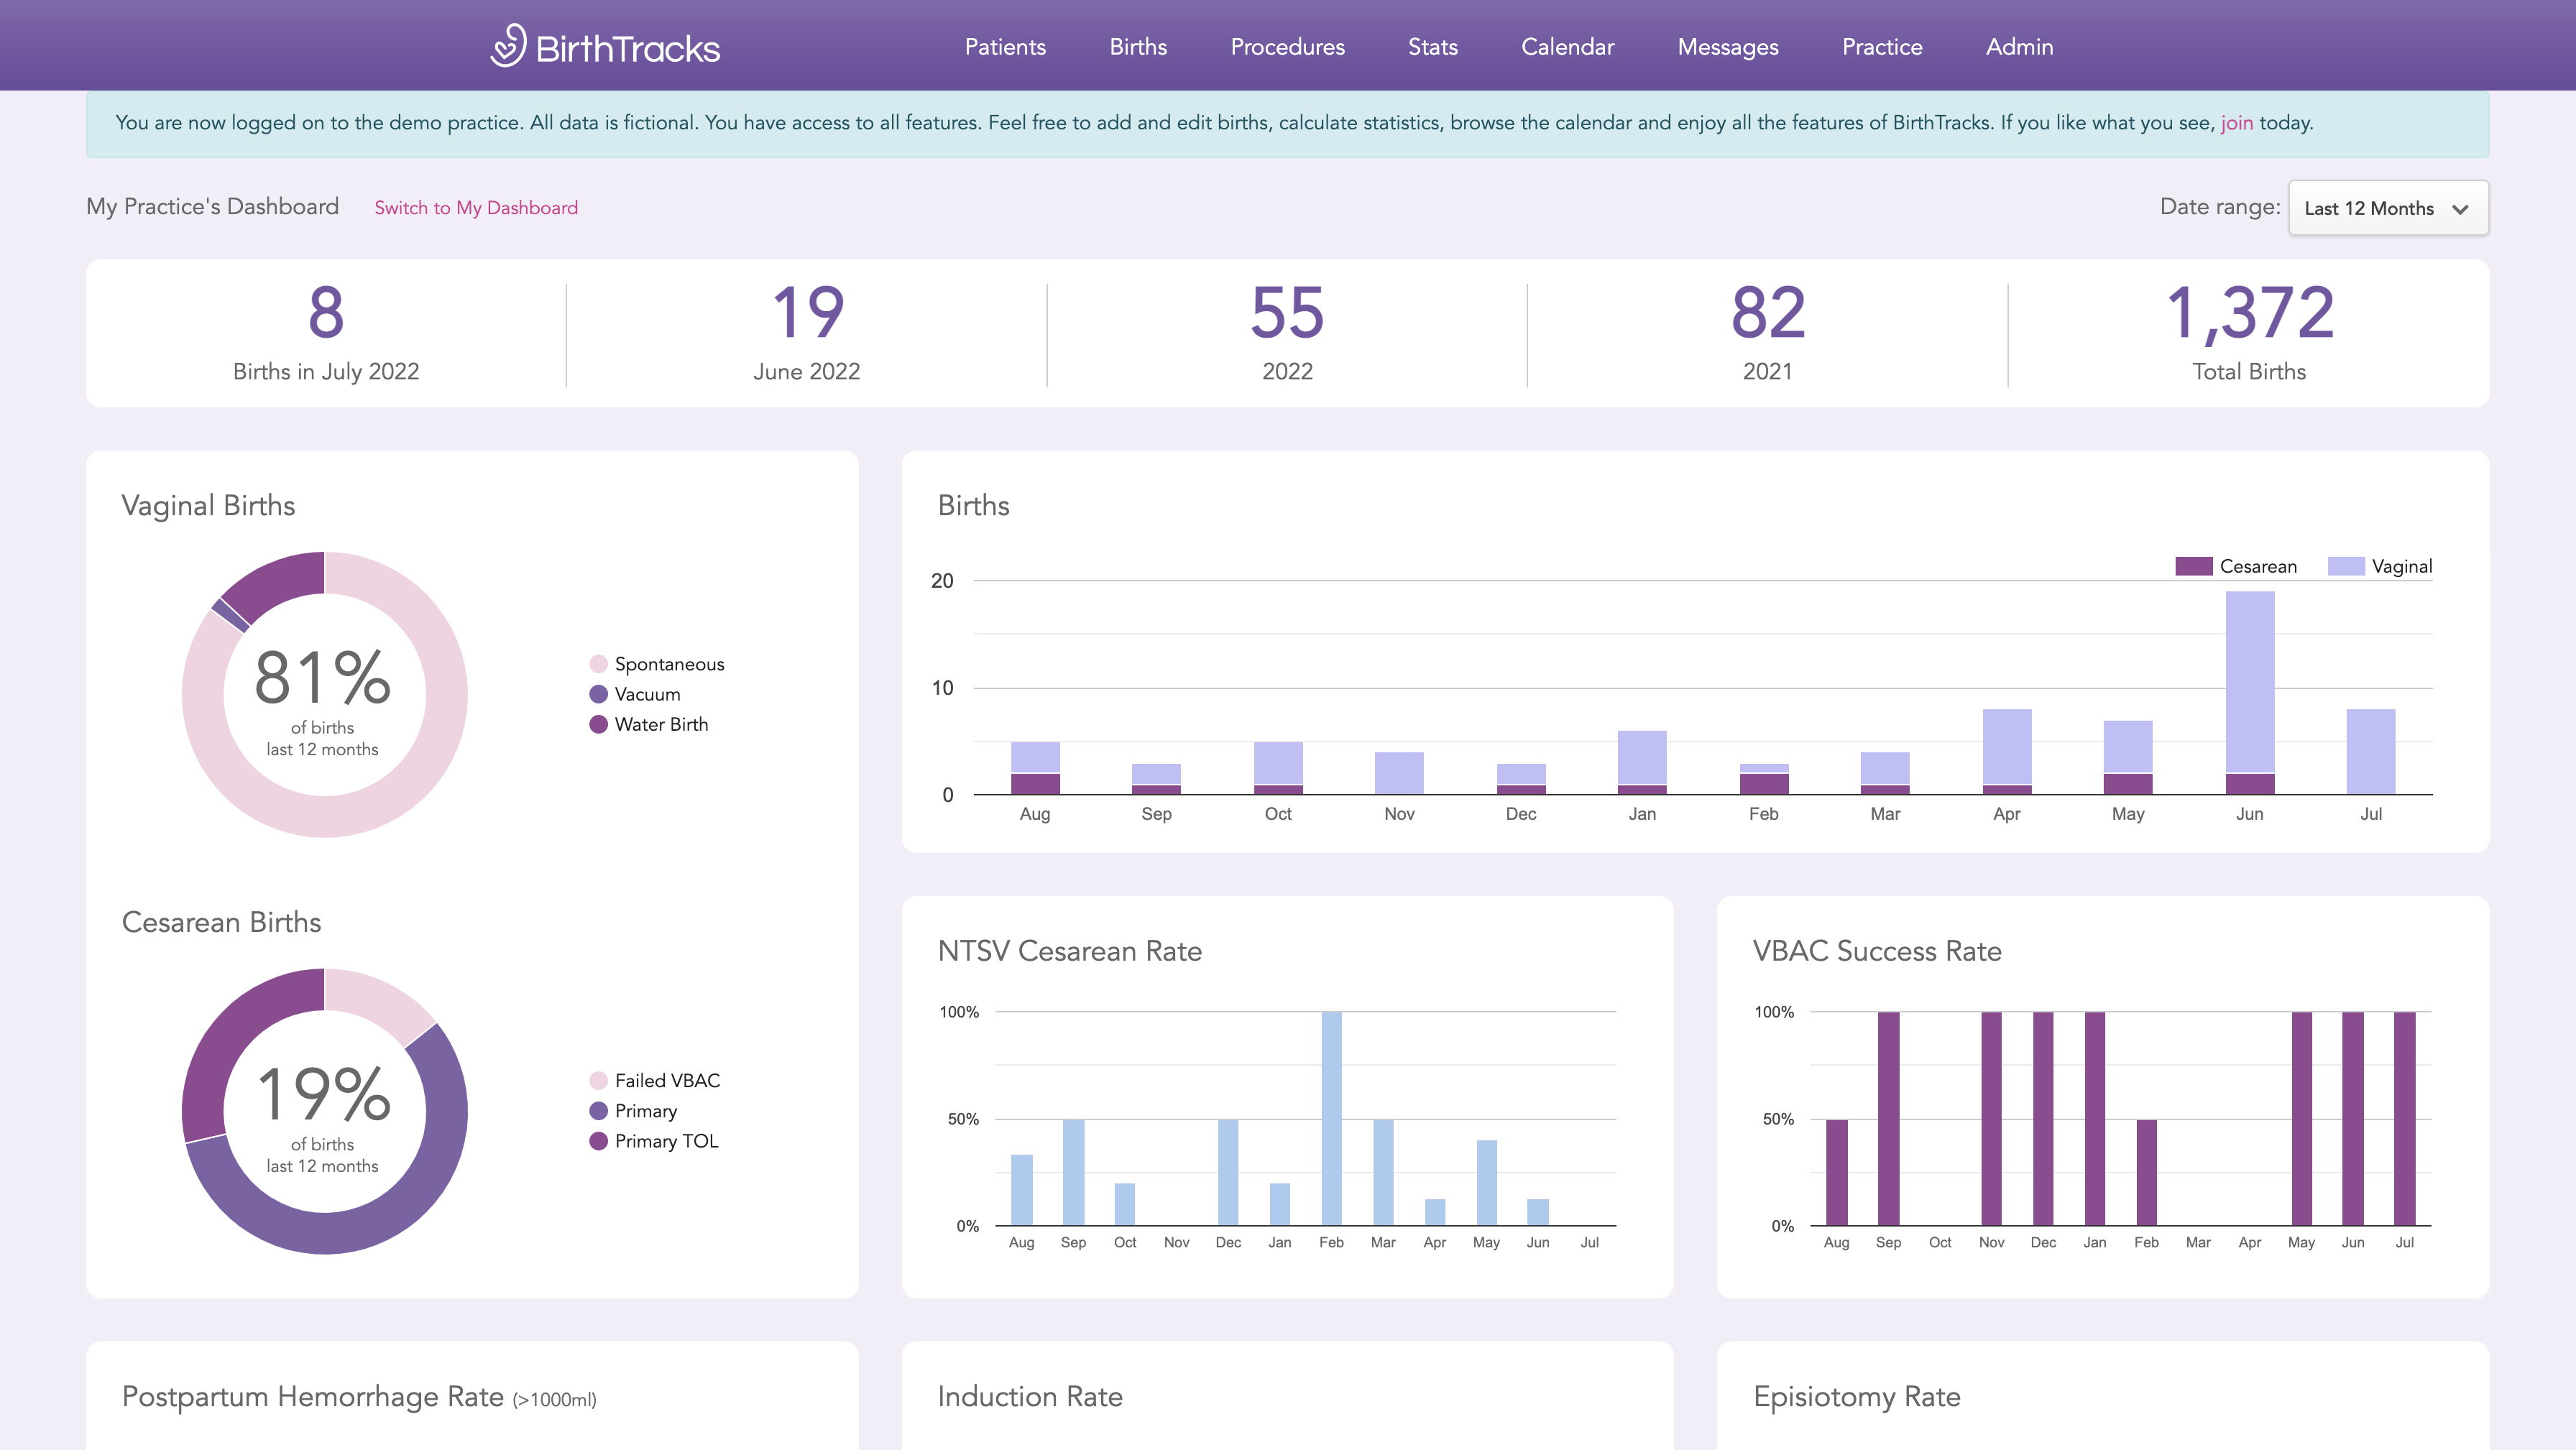Click the join link in the banner

2236,123
